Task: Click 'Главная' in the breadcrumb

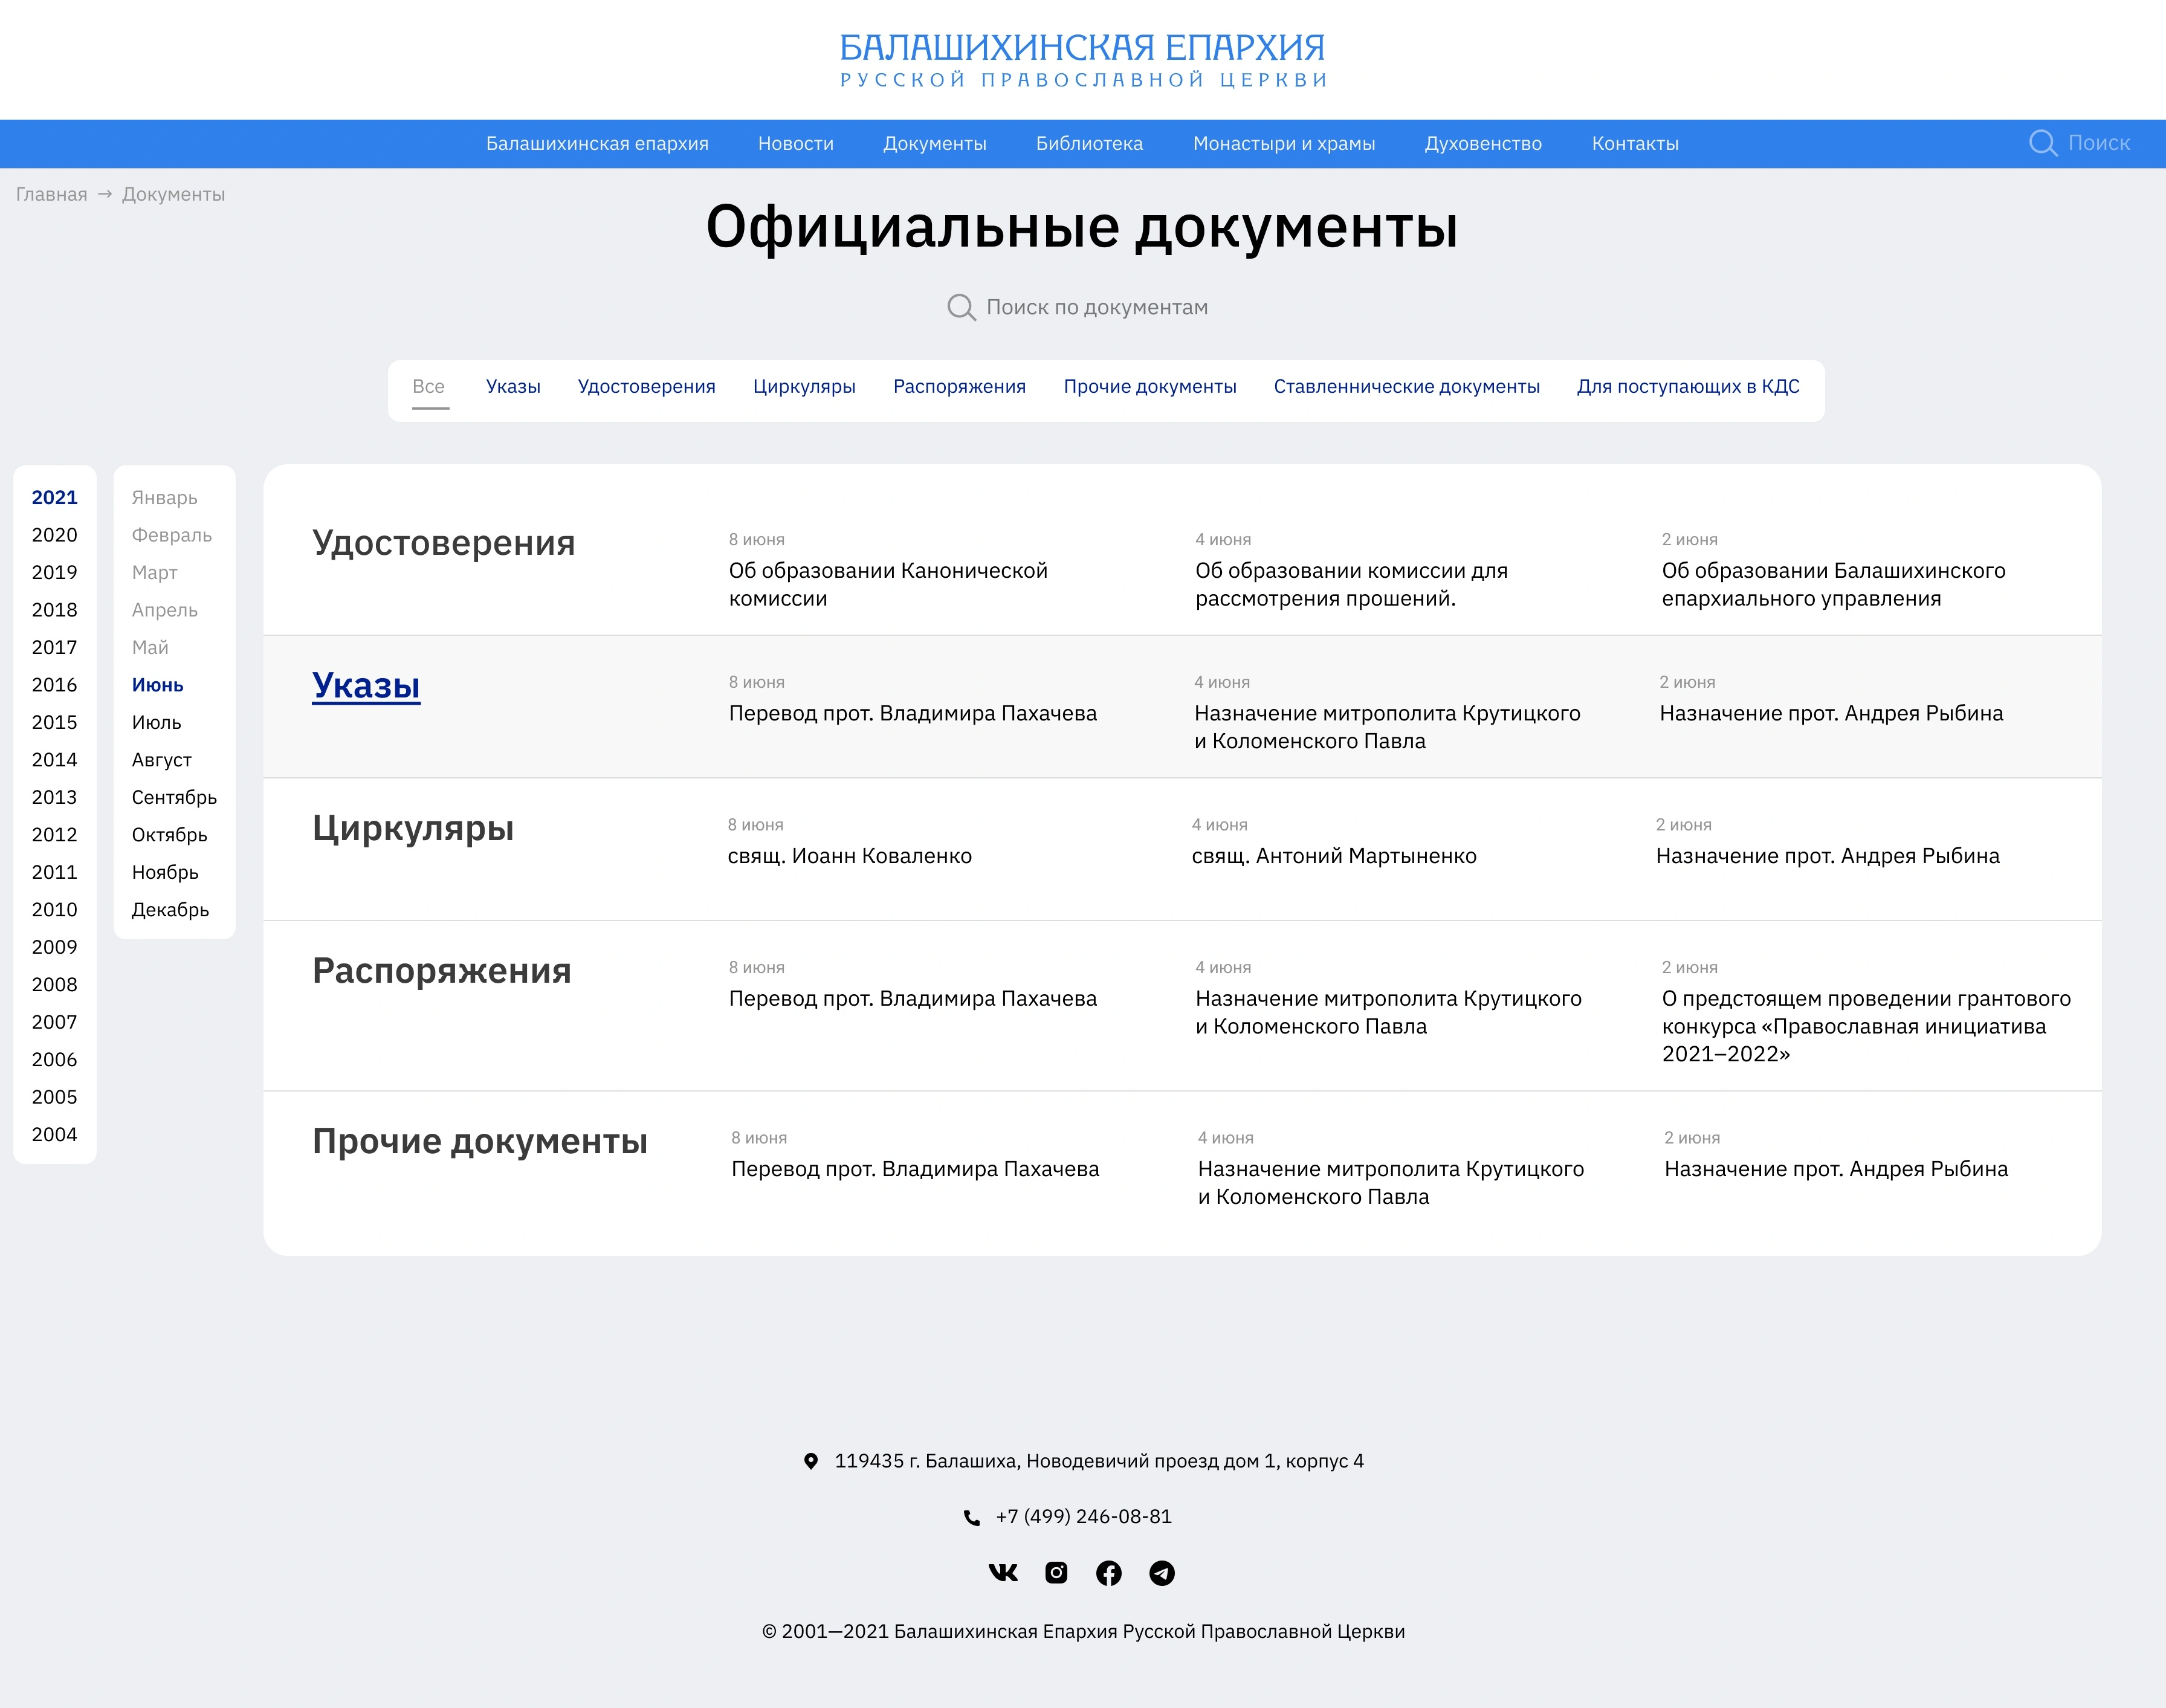Action: click(52, 194)
